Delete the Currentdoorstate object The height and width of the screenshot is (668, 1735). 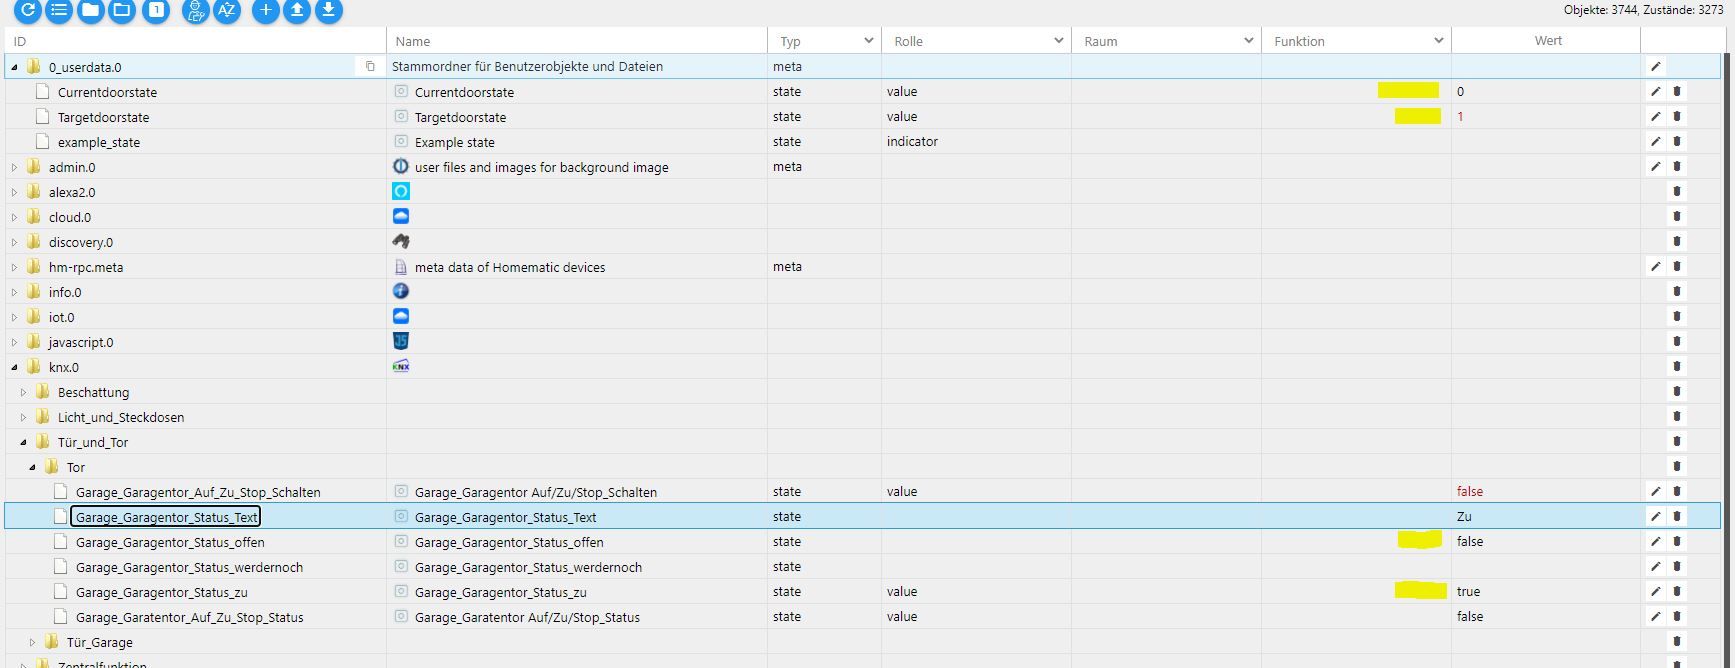(x=1677, y=92)
